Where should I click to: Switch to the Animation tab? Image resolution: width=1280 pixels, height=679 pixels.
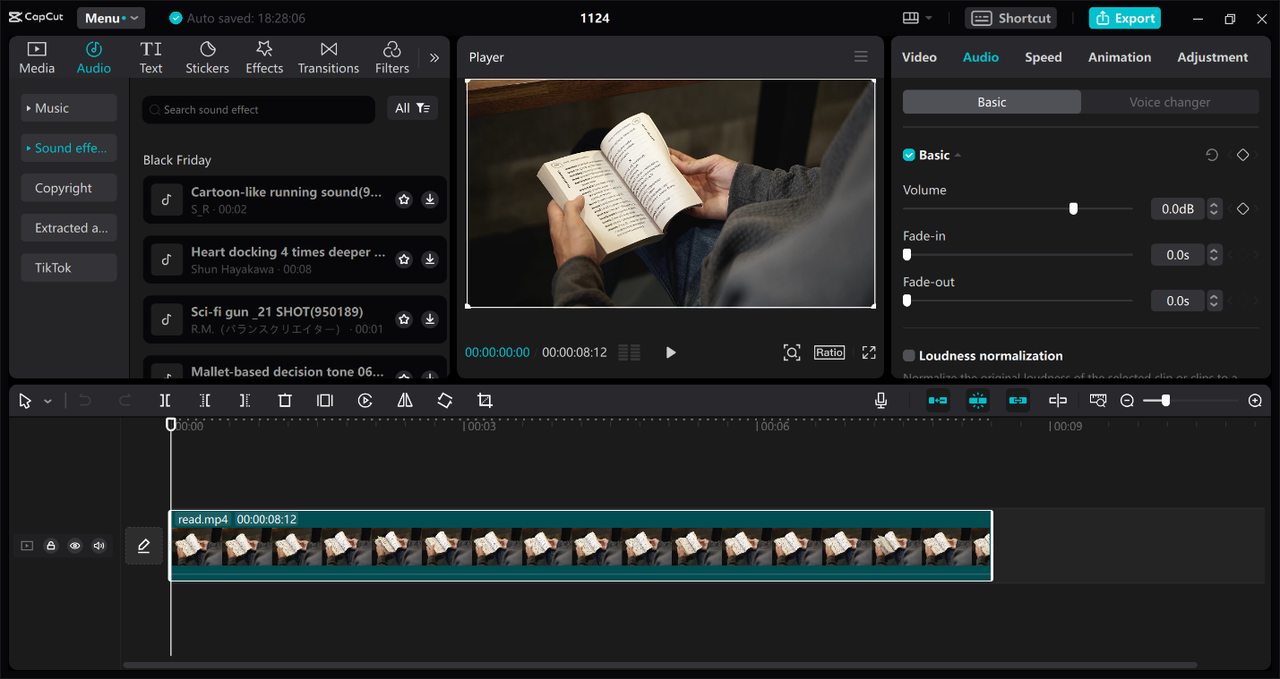[1119, 57]
